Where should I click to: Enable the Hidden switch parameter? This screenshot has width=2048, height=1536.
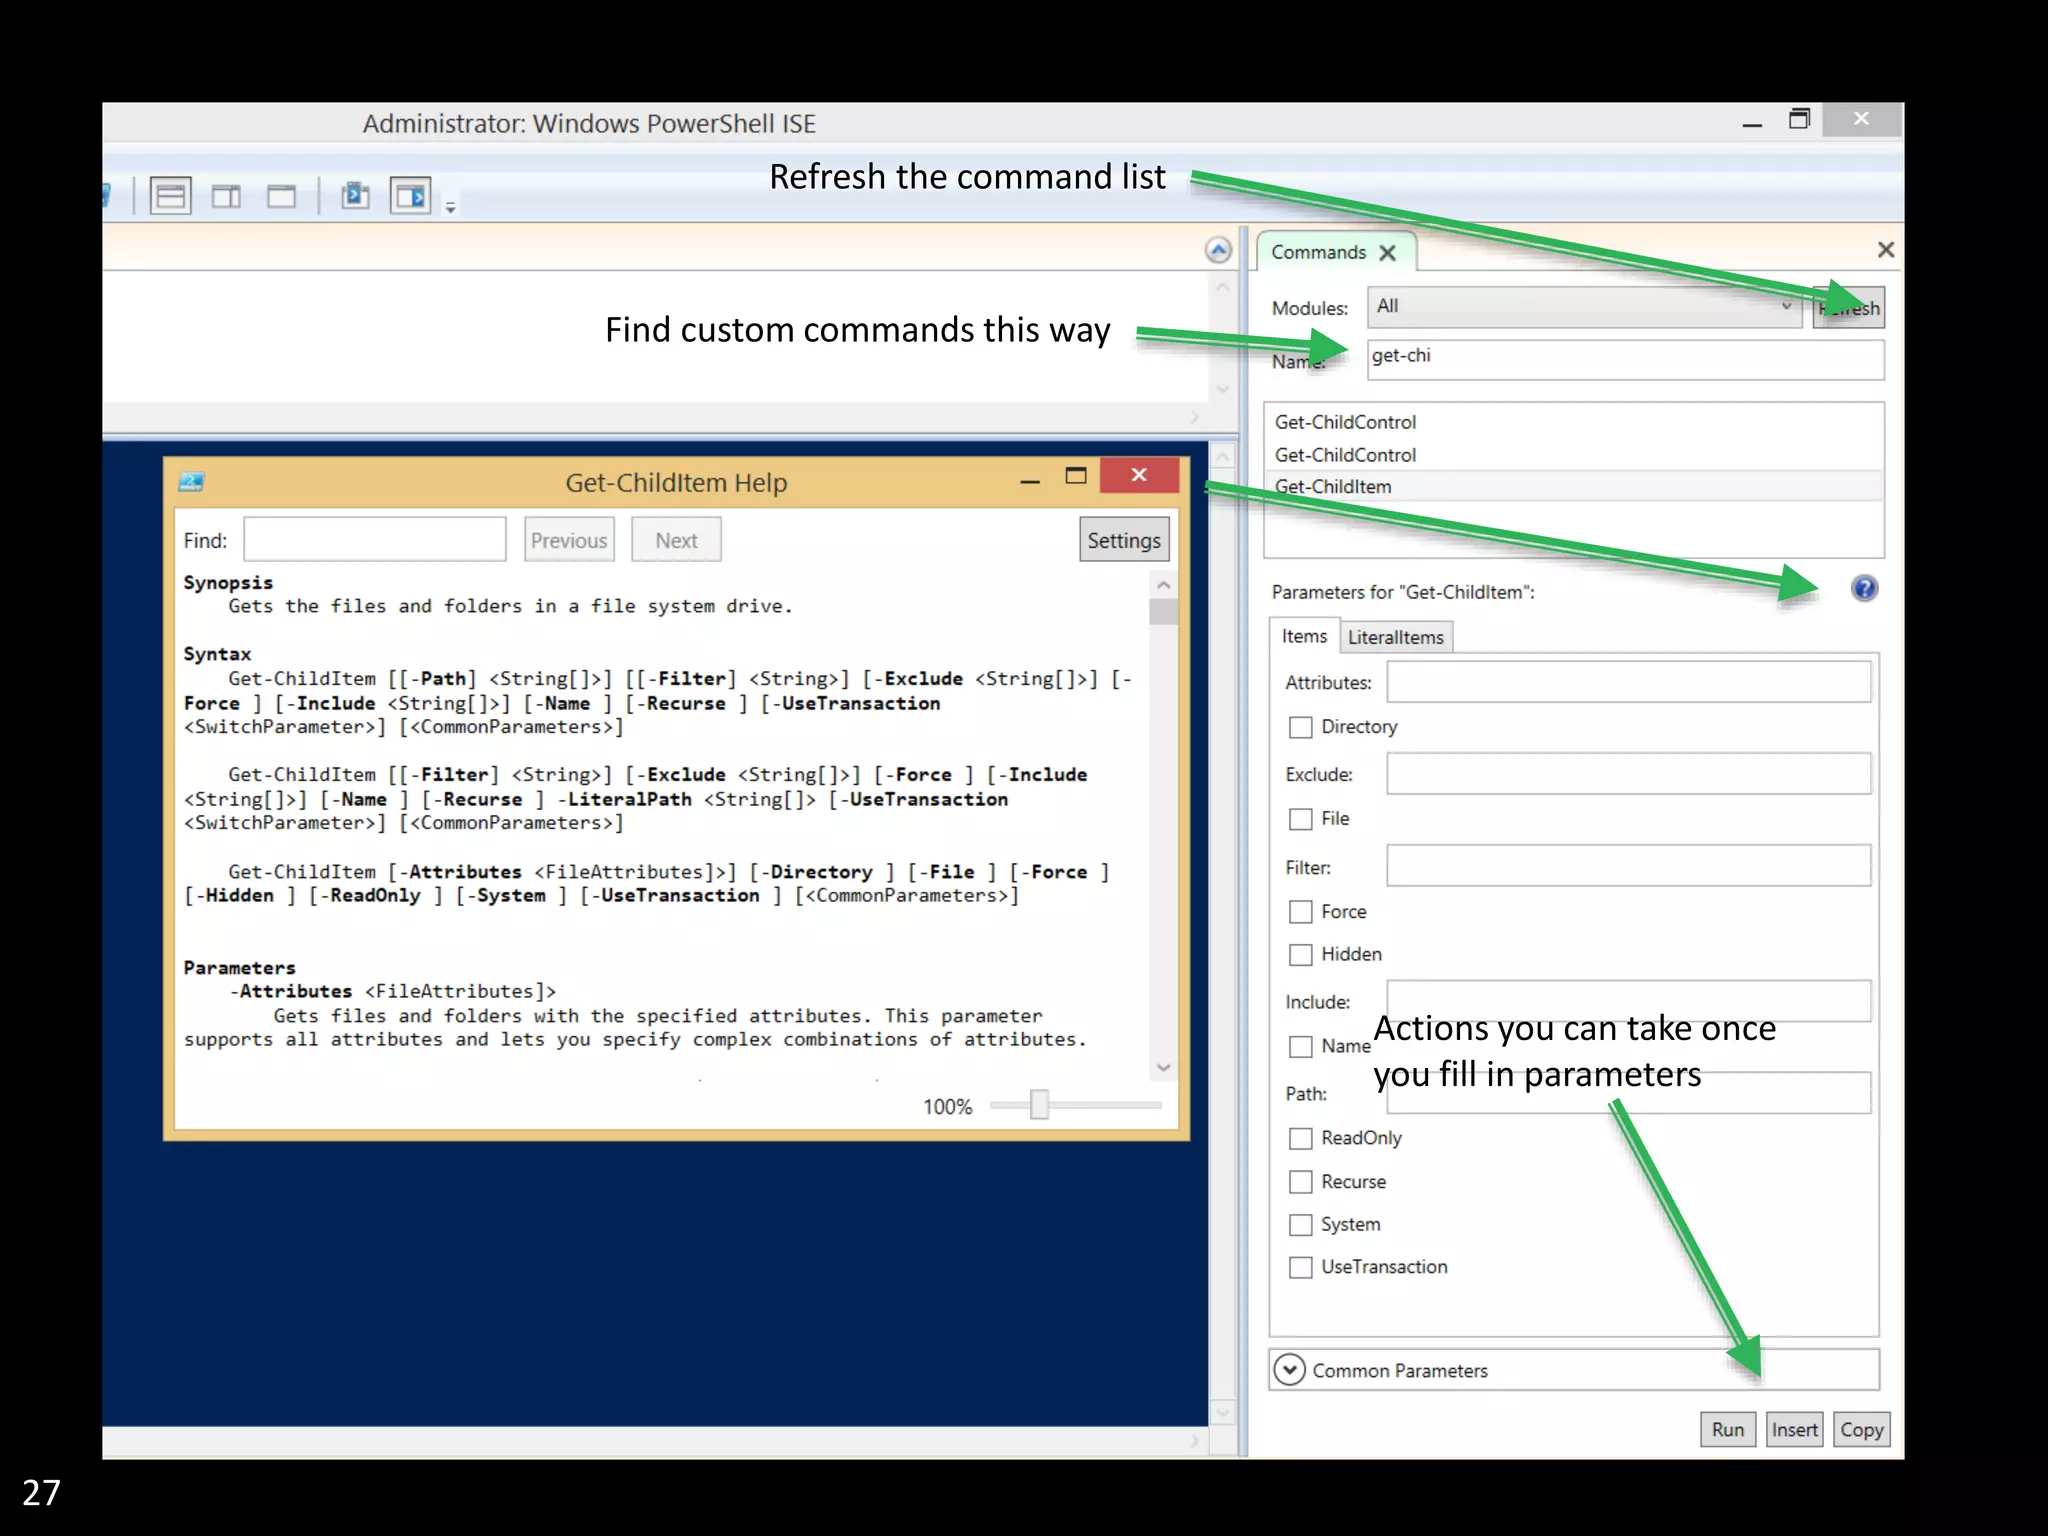pos(1300,955)
